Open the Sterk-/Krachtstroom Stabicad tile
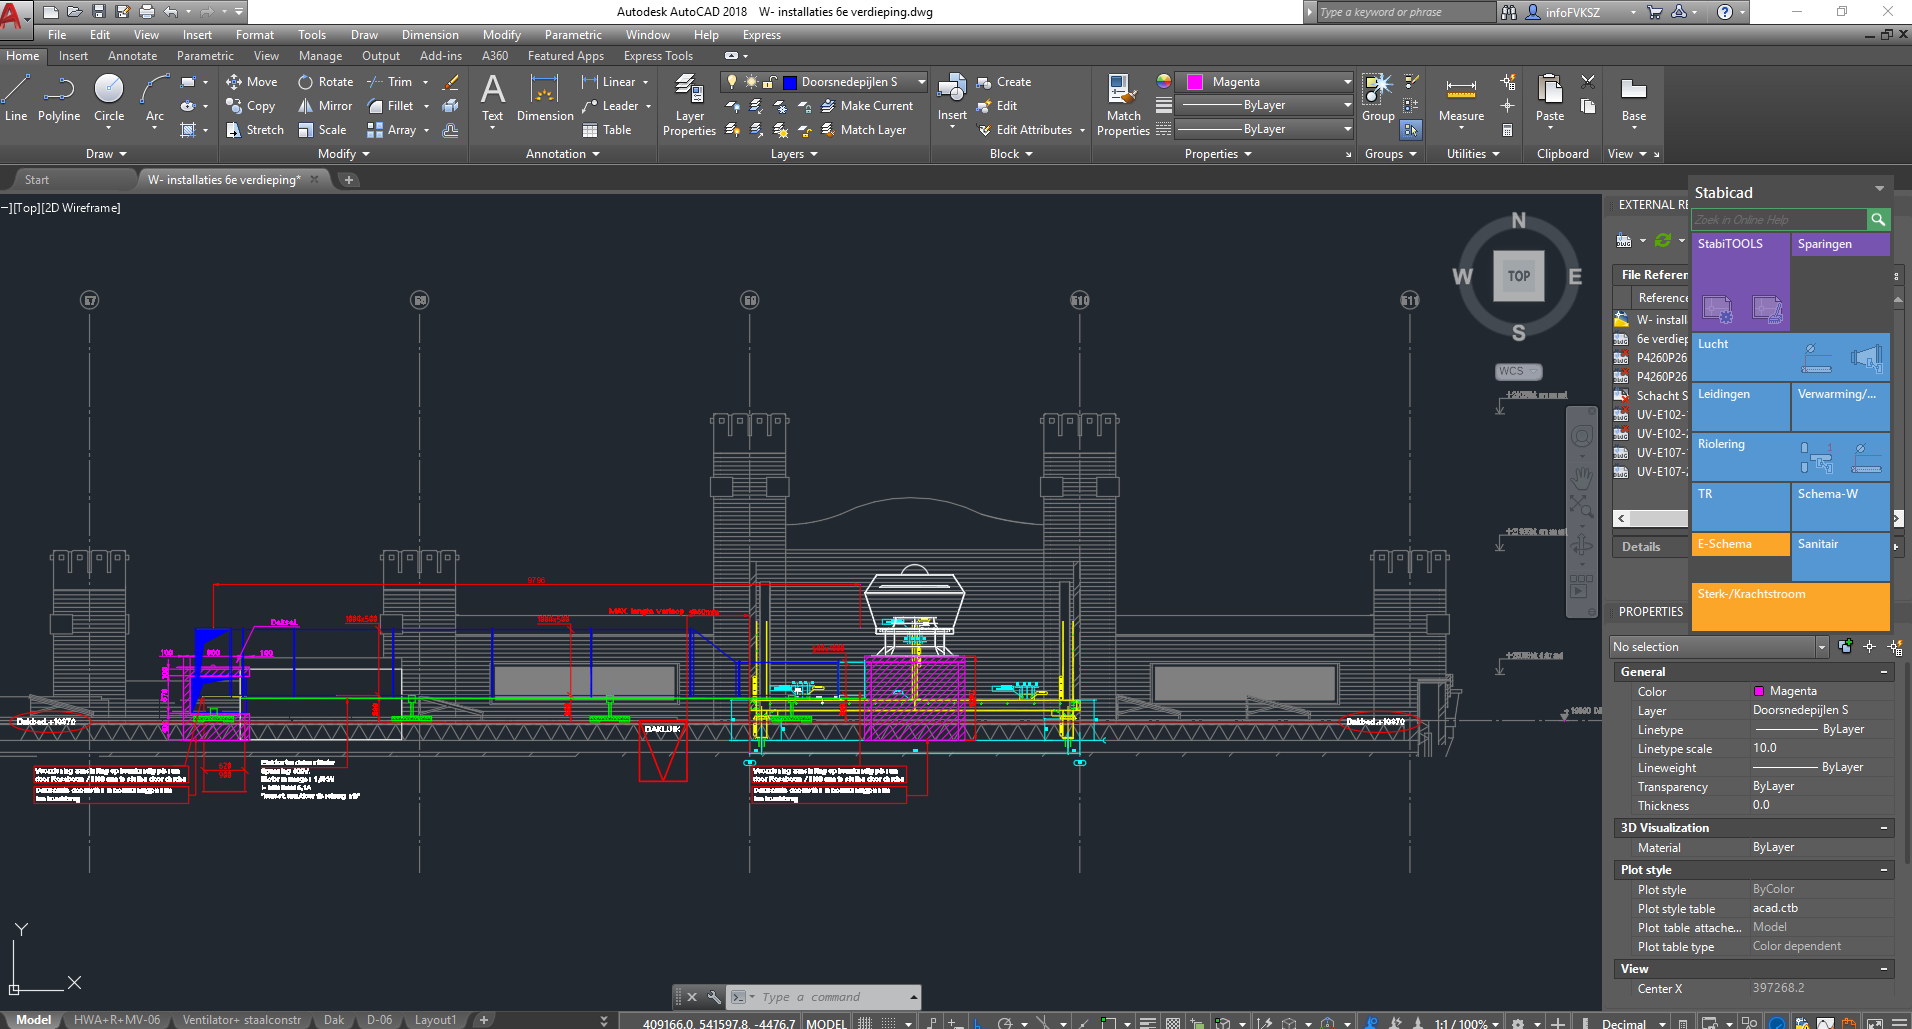Viewport: 1912px width, 1029px height. 1789,607
